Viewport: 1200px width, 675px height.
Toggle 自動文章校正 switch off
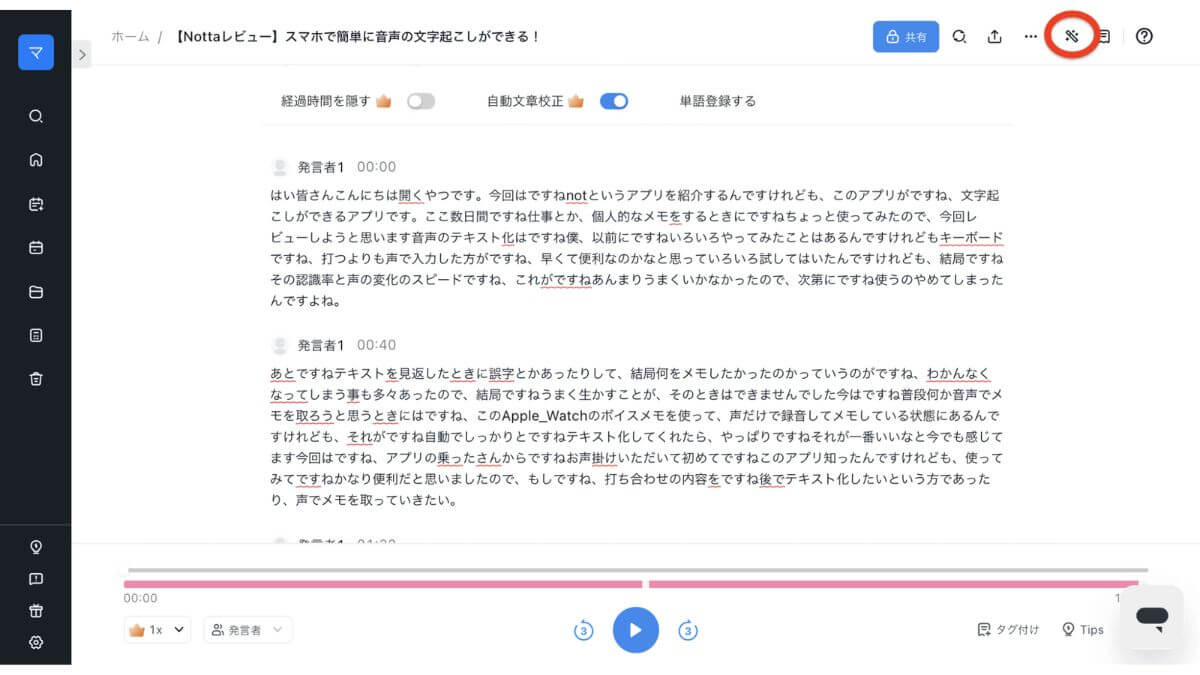(x=614, y=101)
